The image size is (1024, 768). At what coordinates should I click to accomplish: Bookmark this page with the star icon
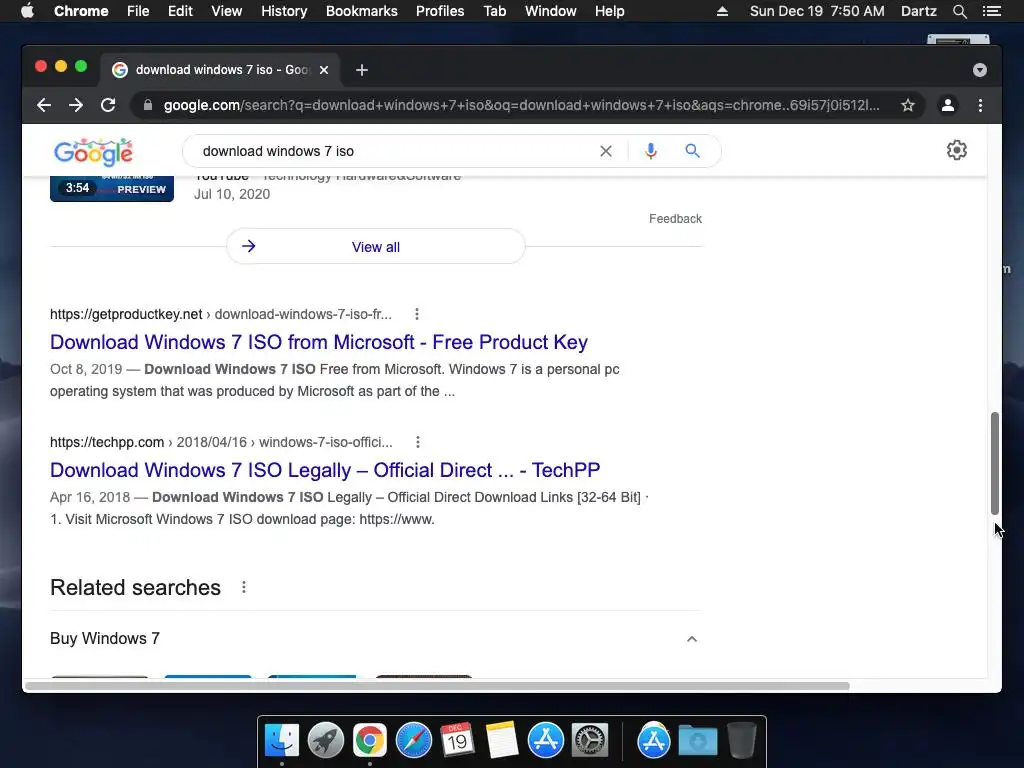908,105
